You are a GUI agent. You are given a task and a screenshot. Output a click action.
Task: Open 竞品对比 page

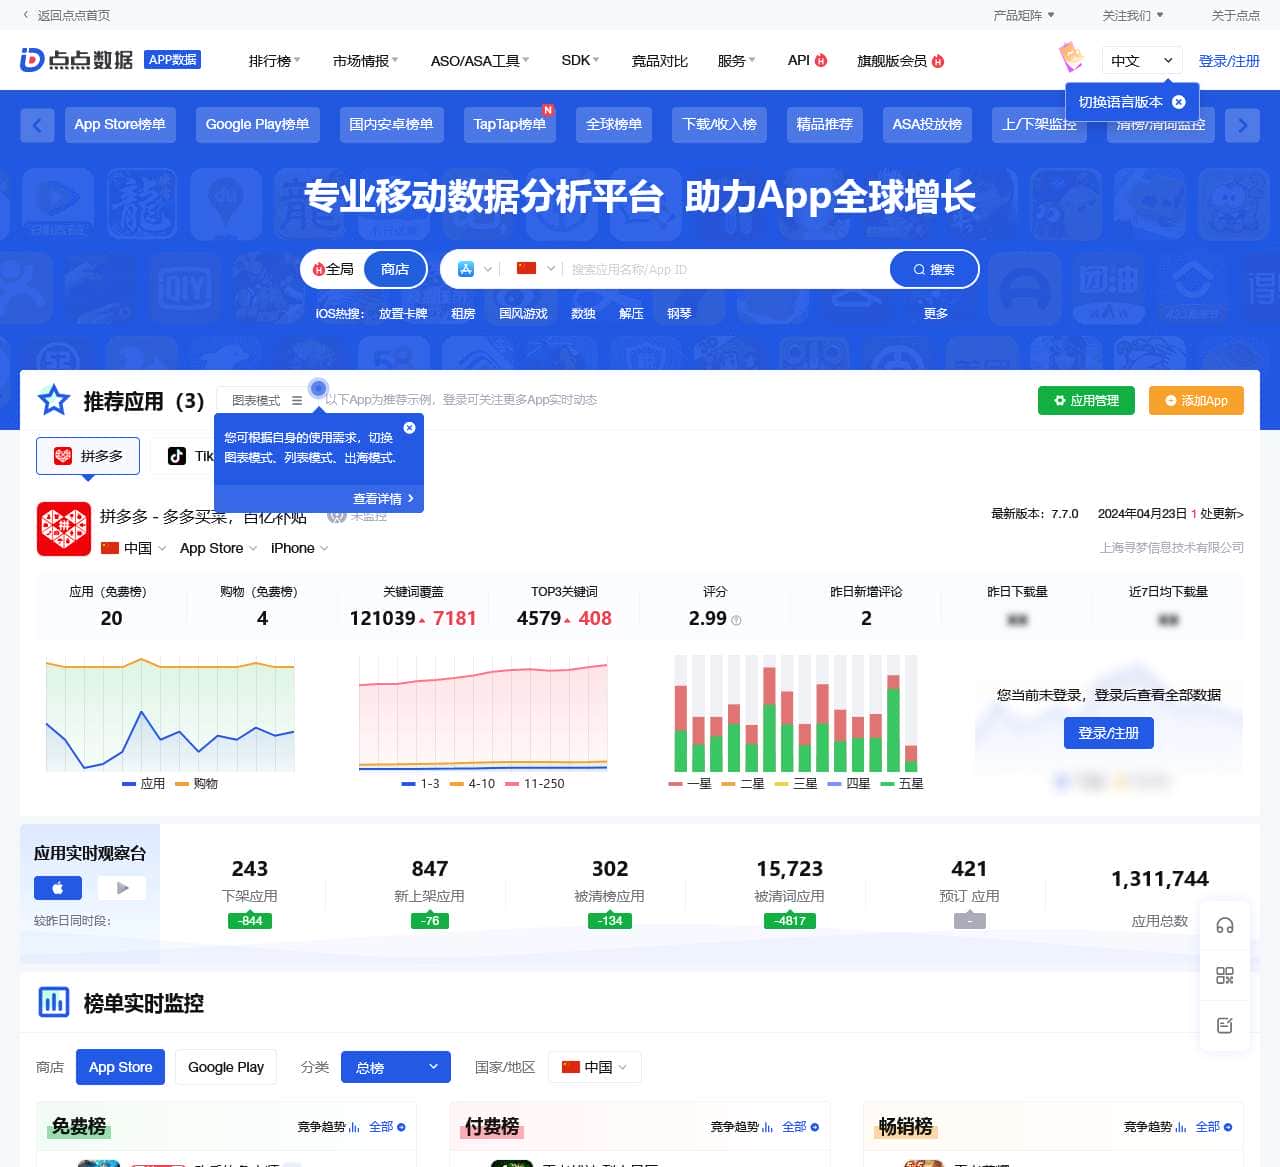click(x=660, y=61)
